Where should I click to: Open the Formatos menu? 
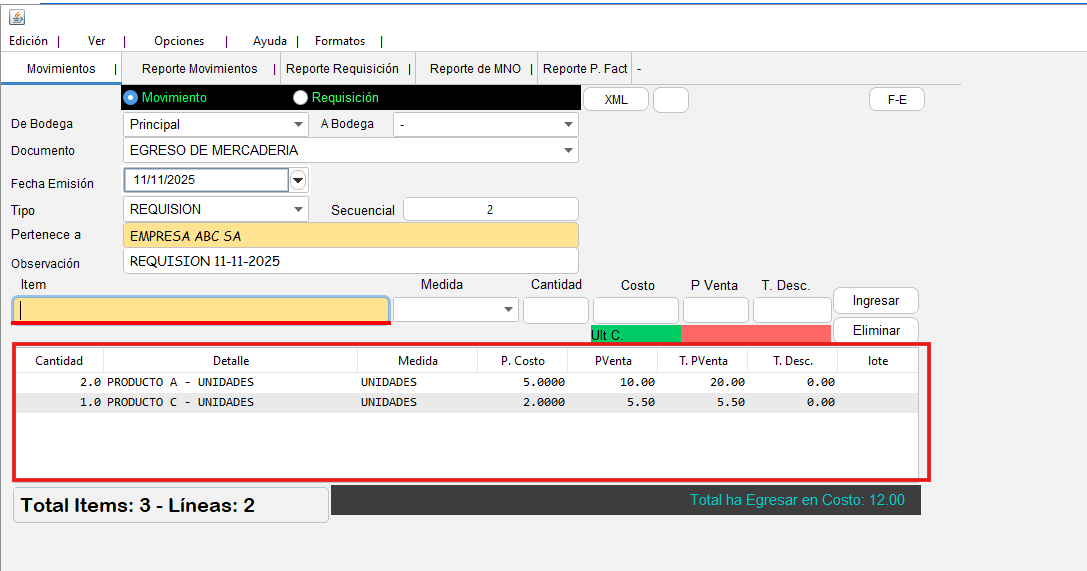340,41
